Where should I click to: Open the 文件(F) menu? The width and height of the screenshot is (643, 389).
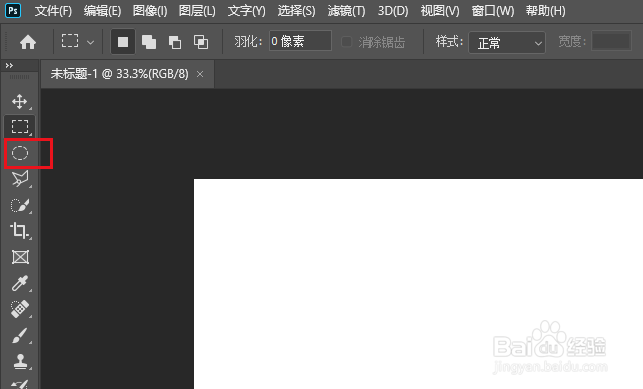(53, 11)
